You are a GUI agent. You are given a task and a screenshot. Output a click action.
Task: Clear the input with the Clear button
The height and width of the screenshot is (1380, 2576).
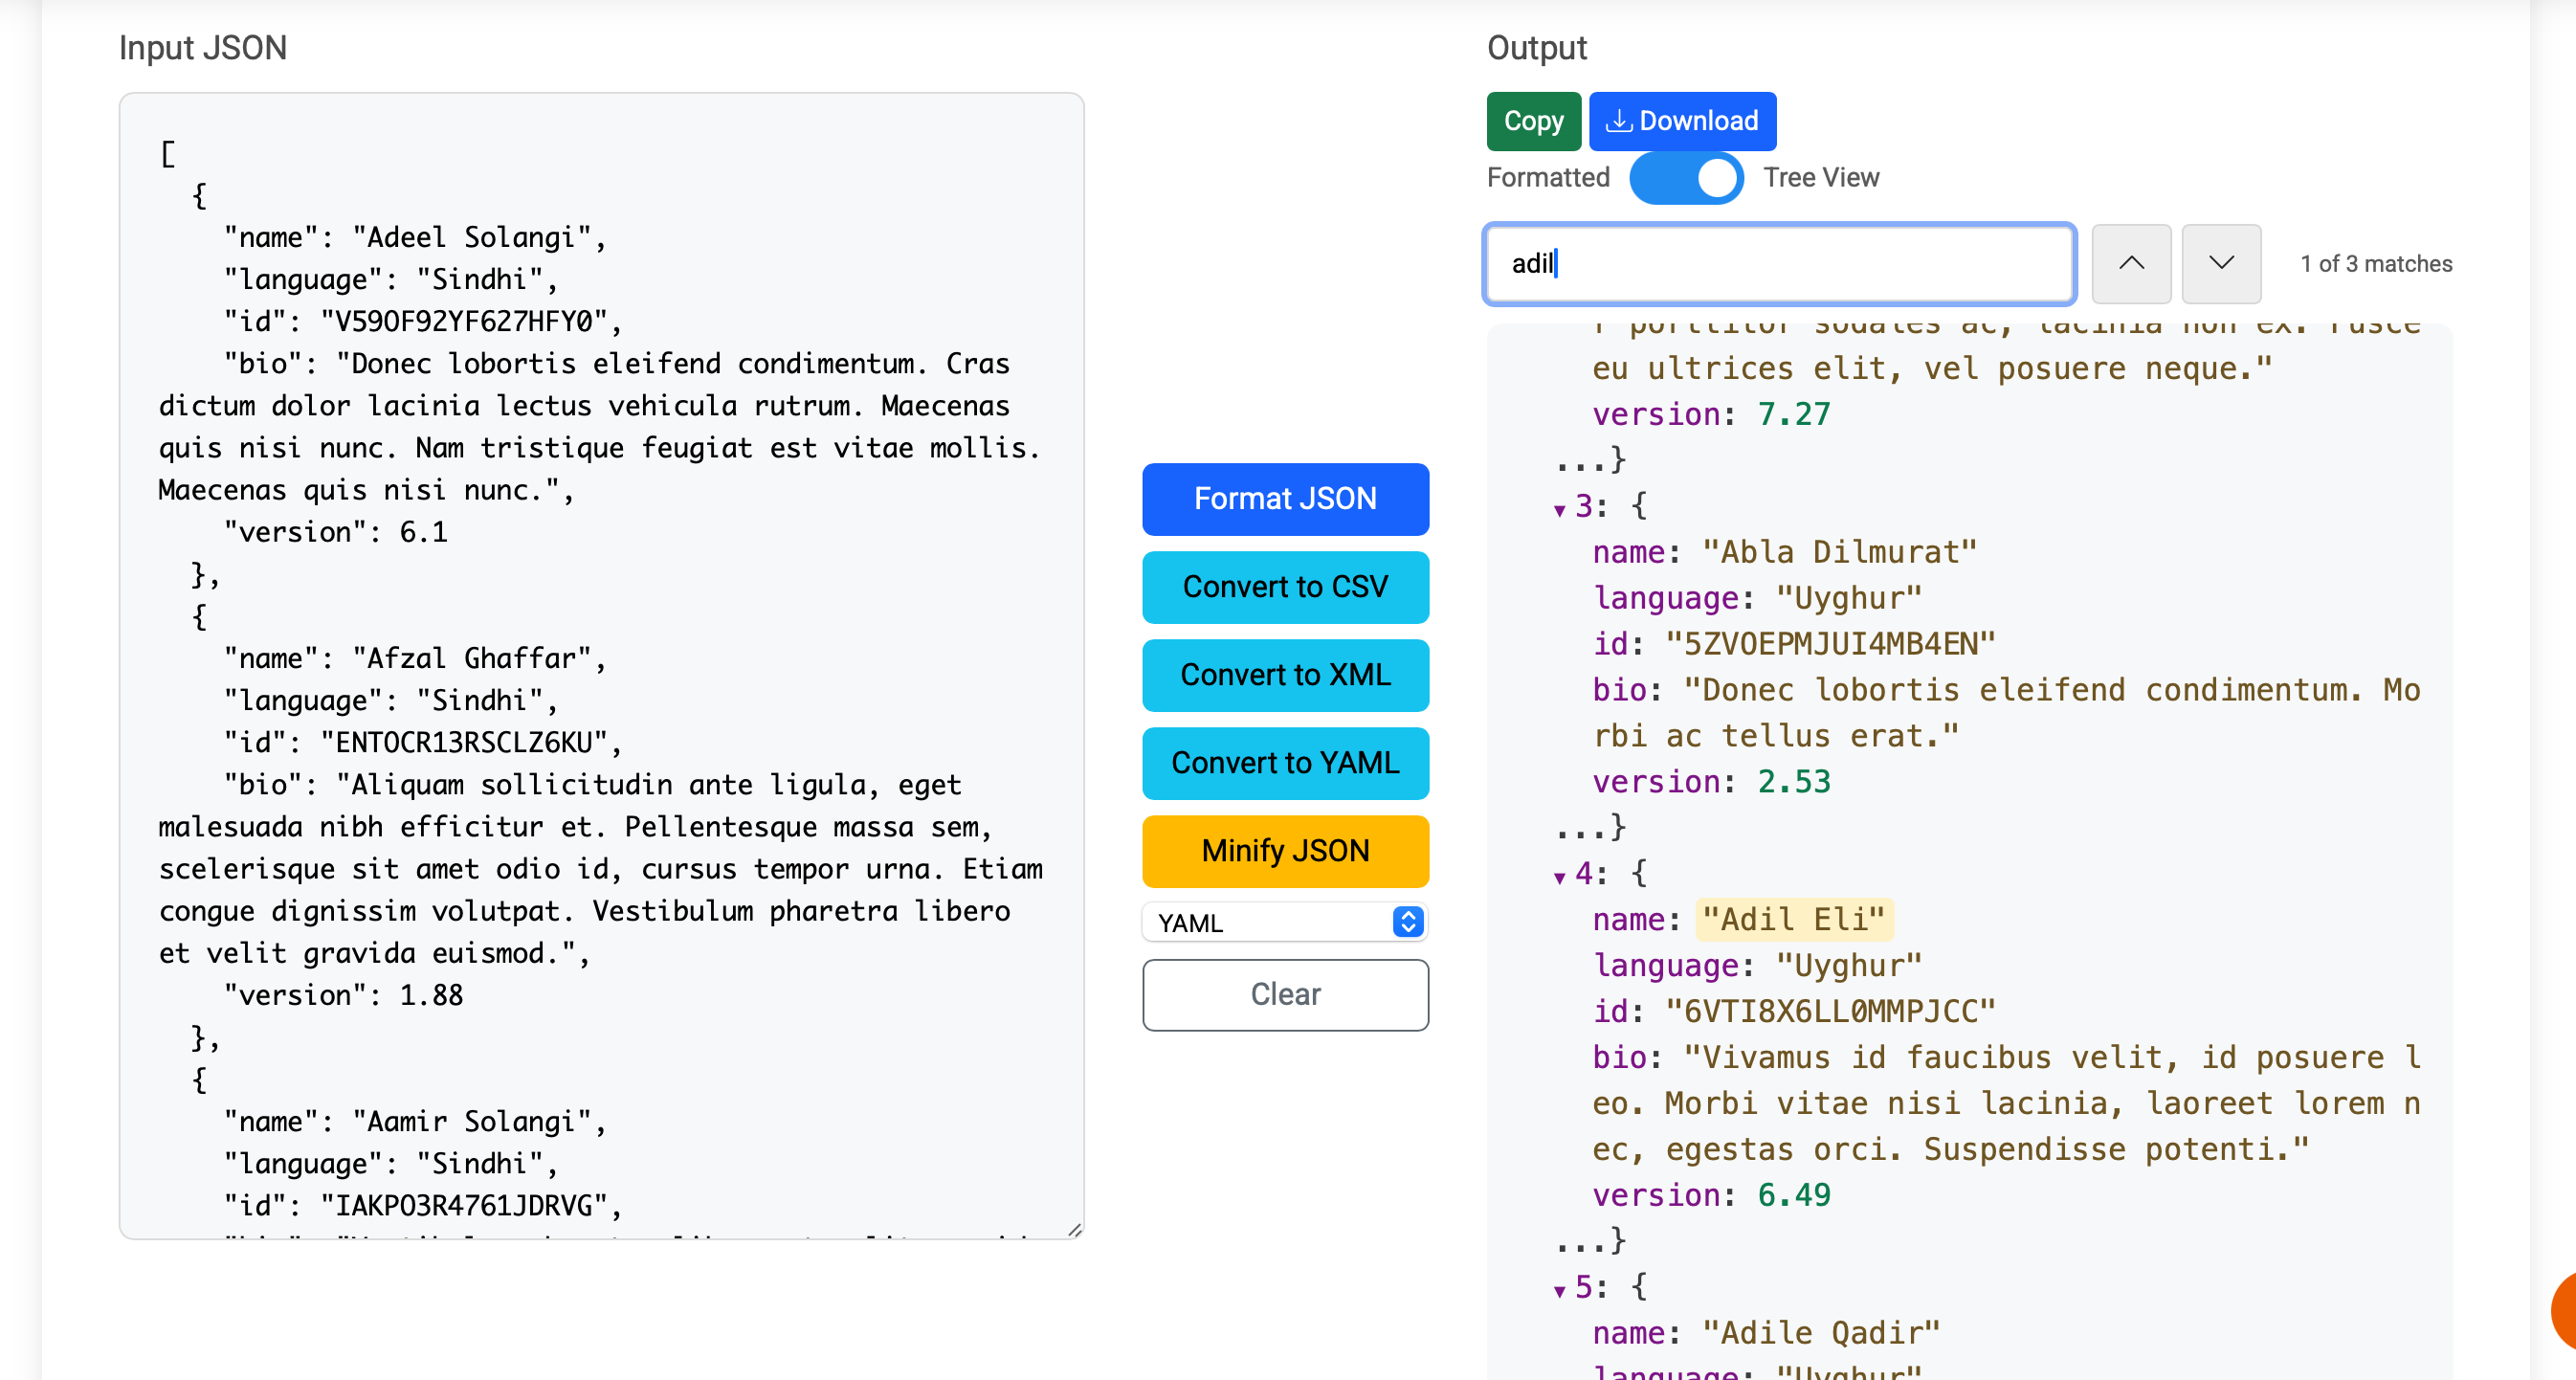[x=1285, y=994]
